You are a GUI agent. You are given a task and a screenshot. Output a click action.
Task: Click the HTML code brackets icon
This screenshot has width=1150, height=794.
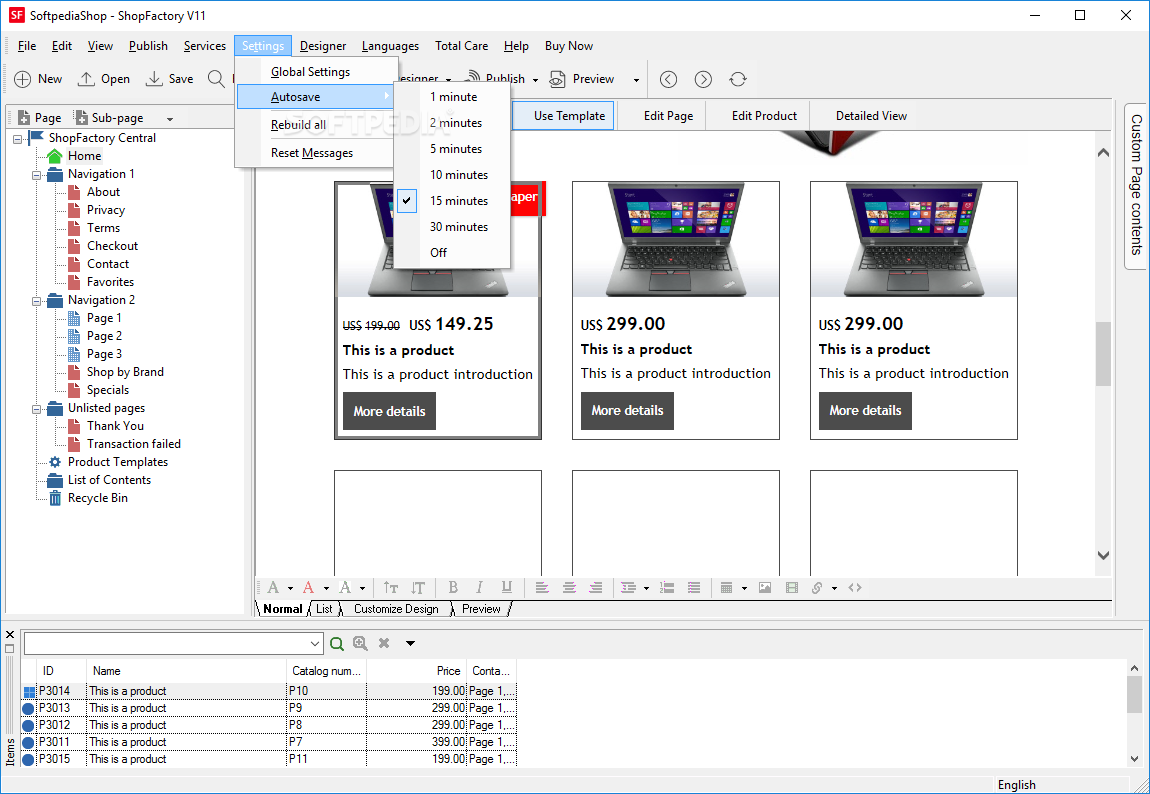[855, 587]
